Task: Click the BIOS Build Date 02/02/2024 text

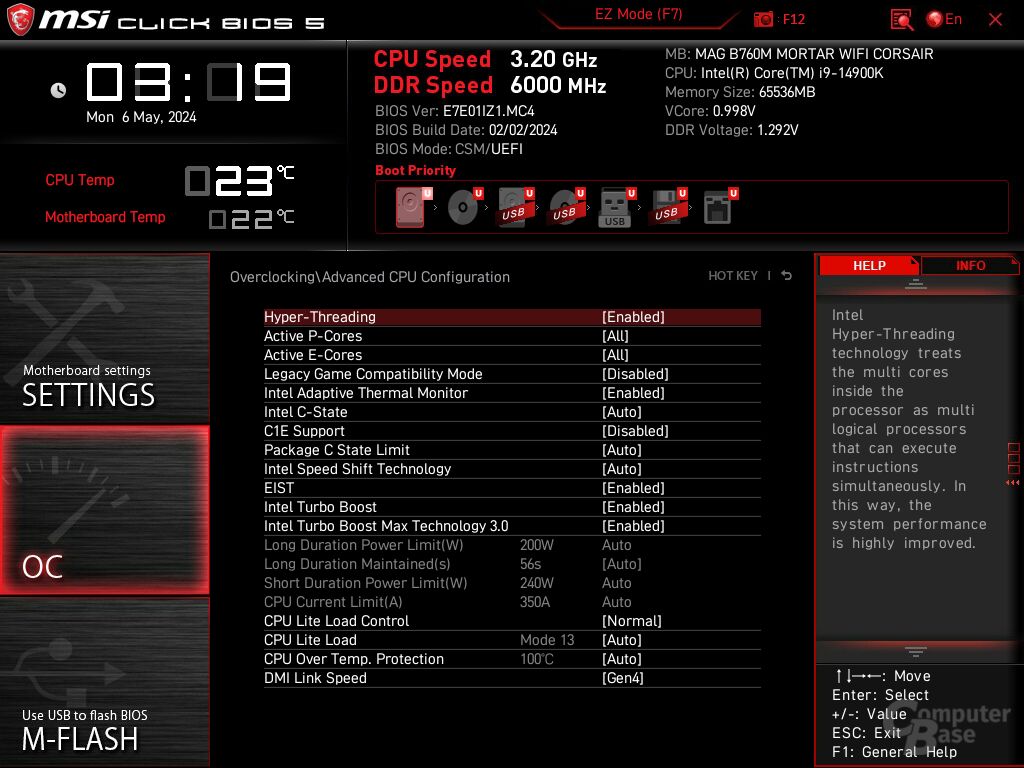Action: click(466, 130)
